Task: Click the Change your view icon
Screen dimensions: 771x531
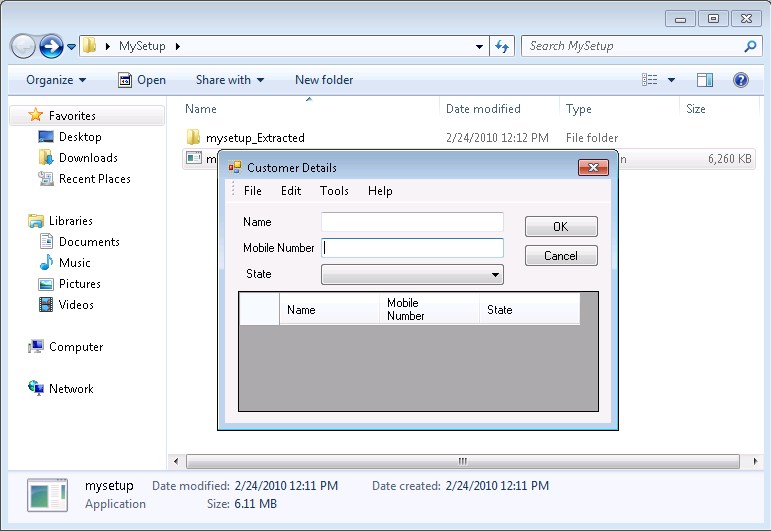Action: 650,80
